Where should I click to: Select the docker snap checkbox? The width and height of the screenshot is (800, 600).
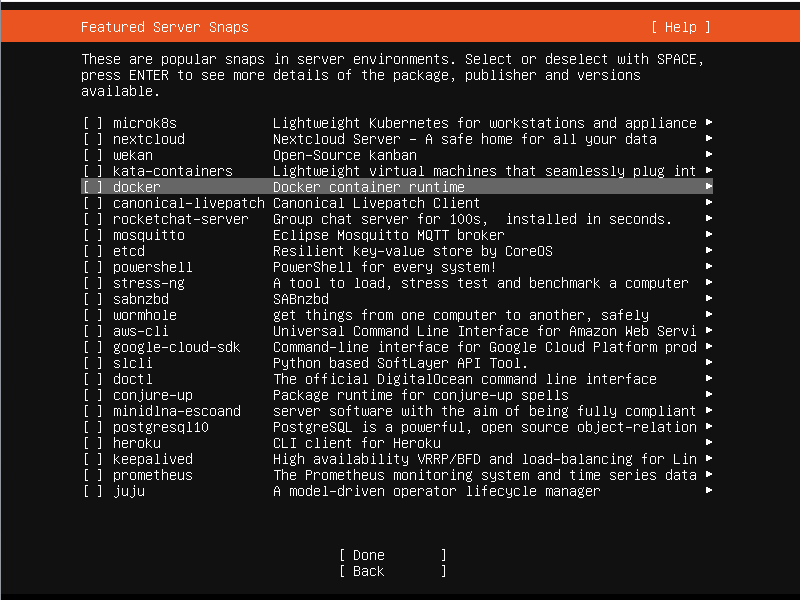(93, 187)
